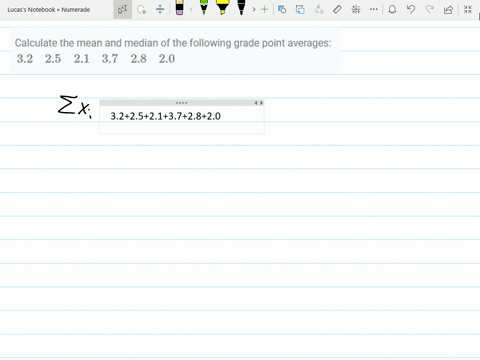Click the text box move handle dots
The height and width of the screenshot is (360, 480).
[x=181, y=103]
